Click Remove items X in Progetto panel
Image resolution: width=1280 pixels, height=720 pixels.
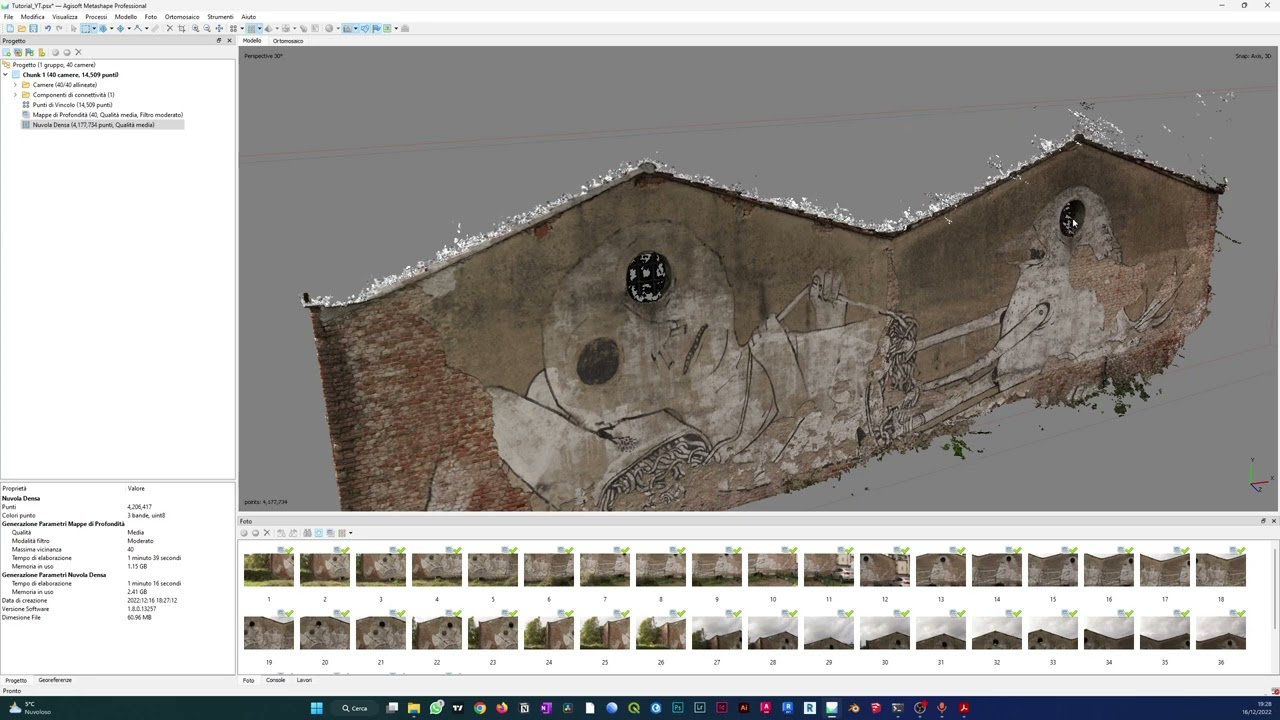(x=78, y=52)
